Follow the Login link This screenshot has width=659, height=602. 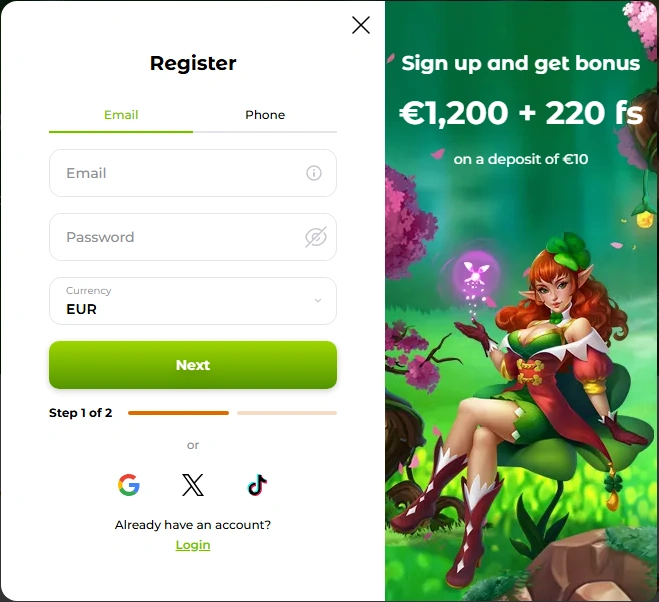193,545
